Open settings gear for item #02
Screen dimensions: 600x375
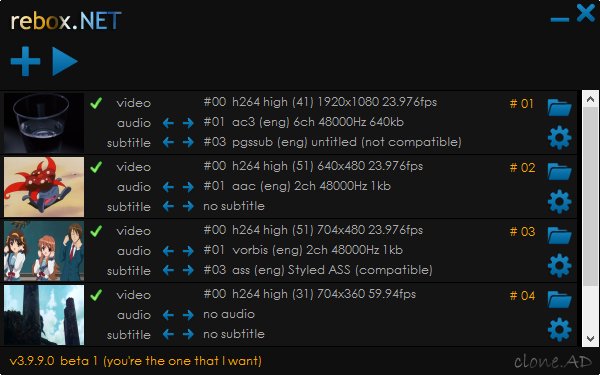pos(559,201)
